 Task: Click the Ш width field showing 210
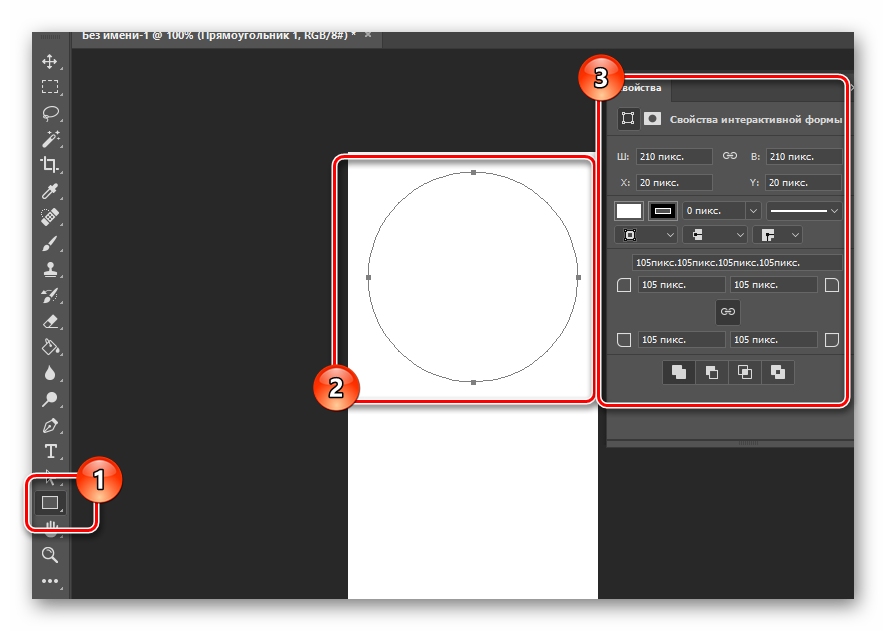pyautogui.click(x=673, y=157)
